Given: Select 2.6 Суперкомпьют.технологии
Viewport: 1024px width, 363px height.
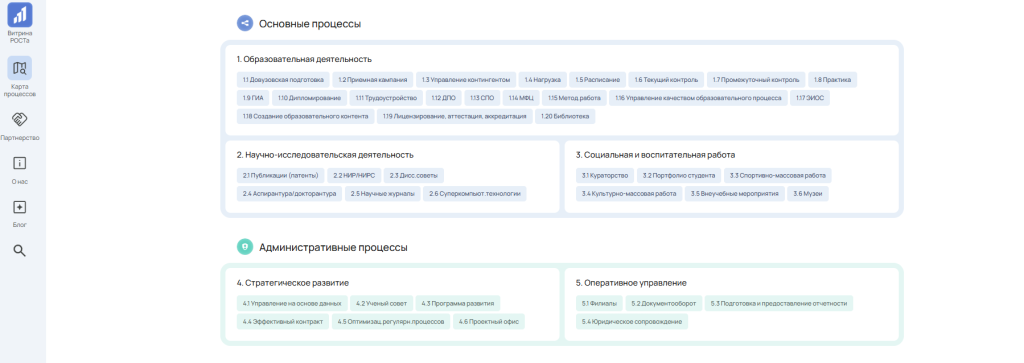Looking at the screenshot, I should pyautogui.click(x=475, y=194).
